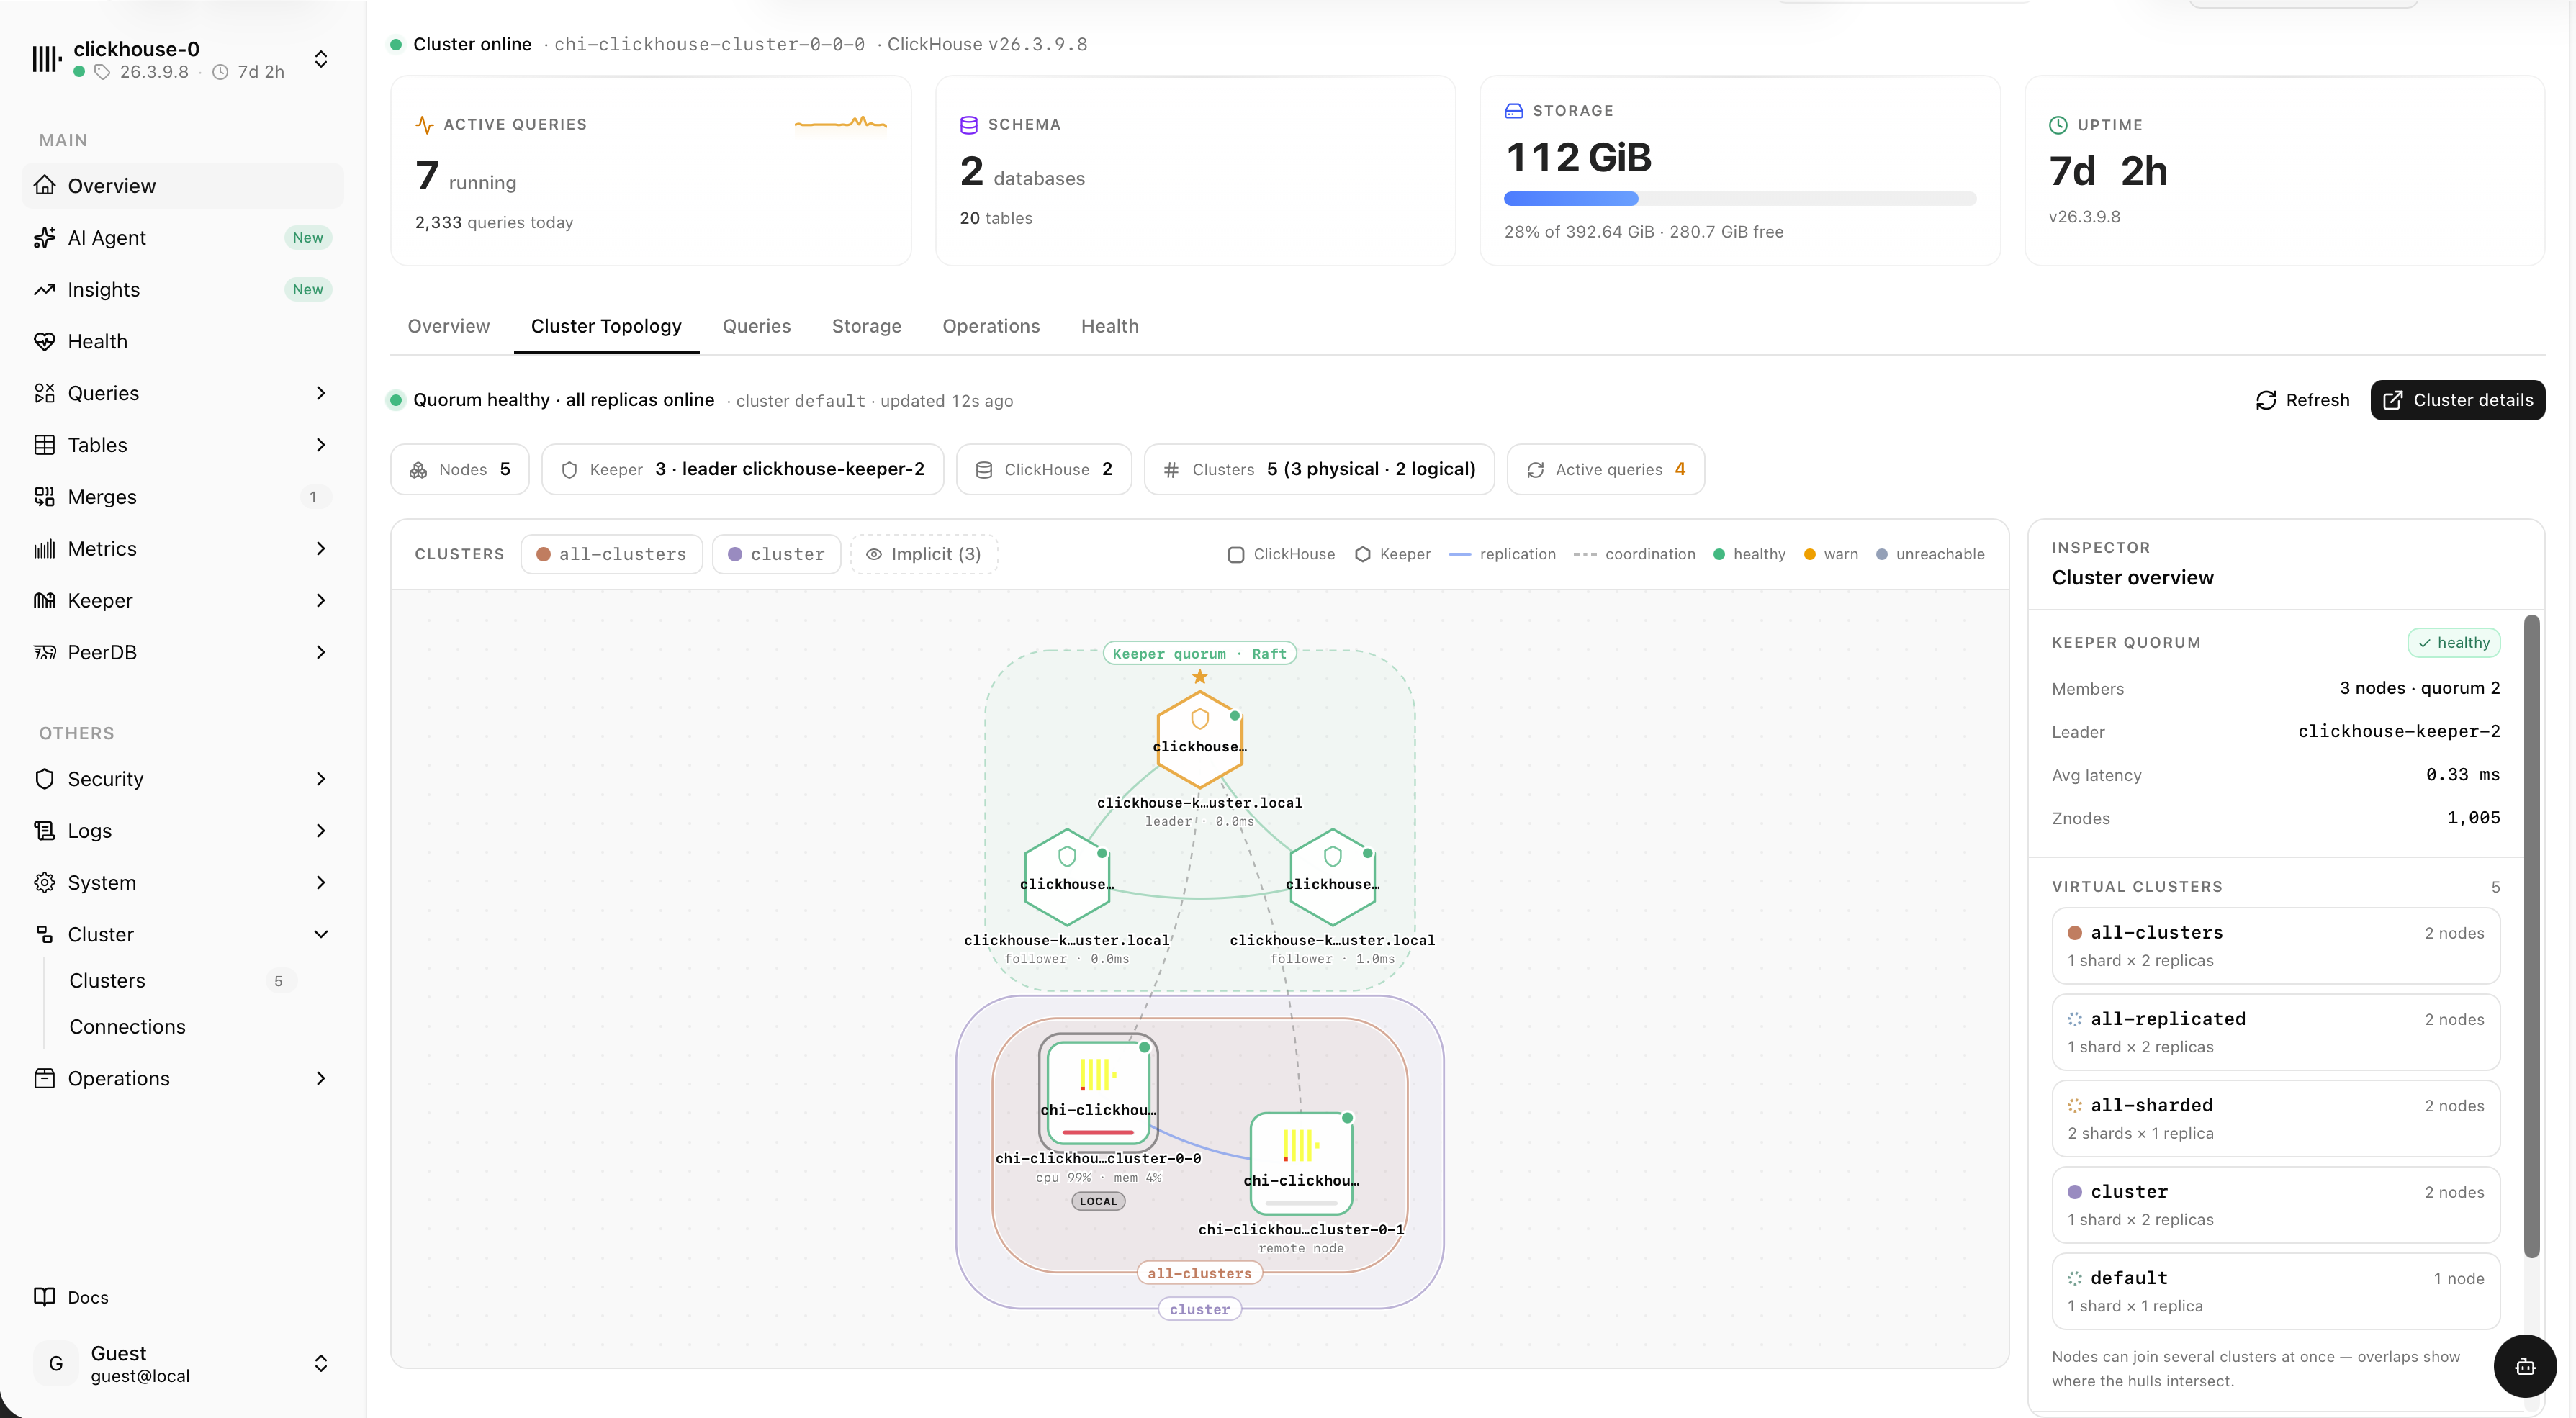Open the Merges sidebar icon

tap(44, 497)
